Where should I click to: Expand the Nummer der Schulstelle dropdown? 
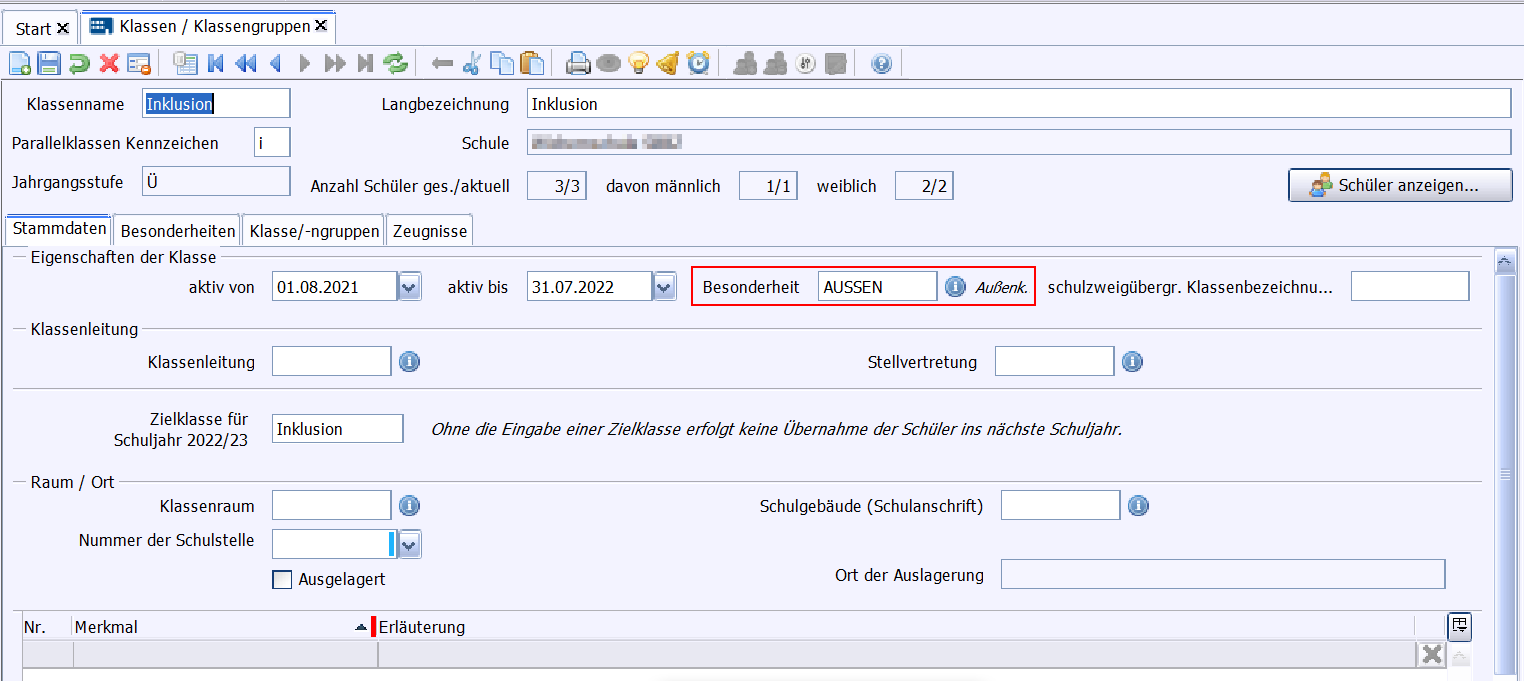tap(409, 544)
